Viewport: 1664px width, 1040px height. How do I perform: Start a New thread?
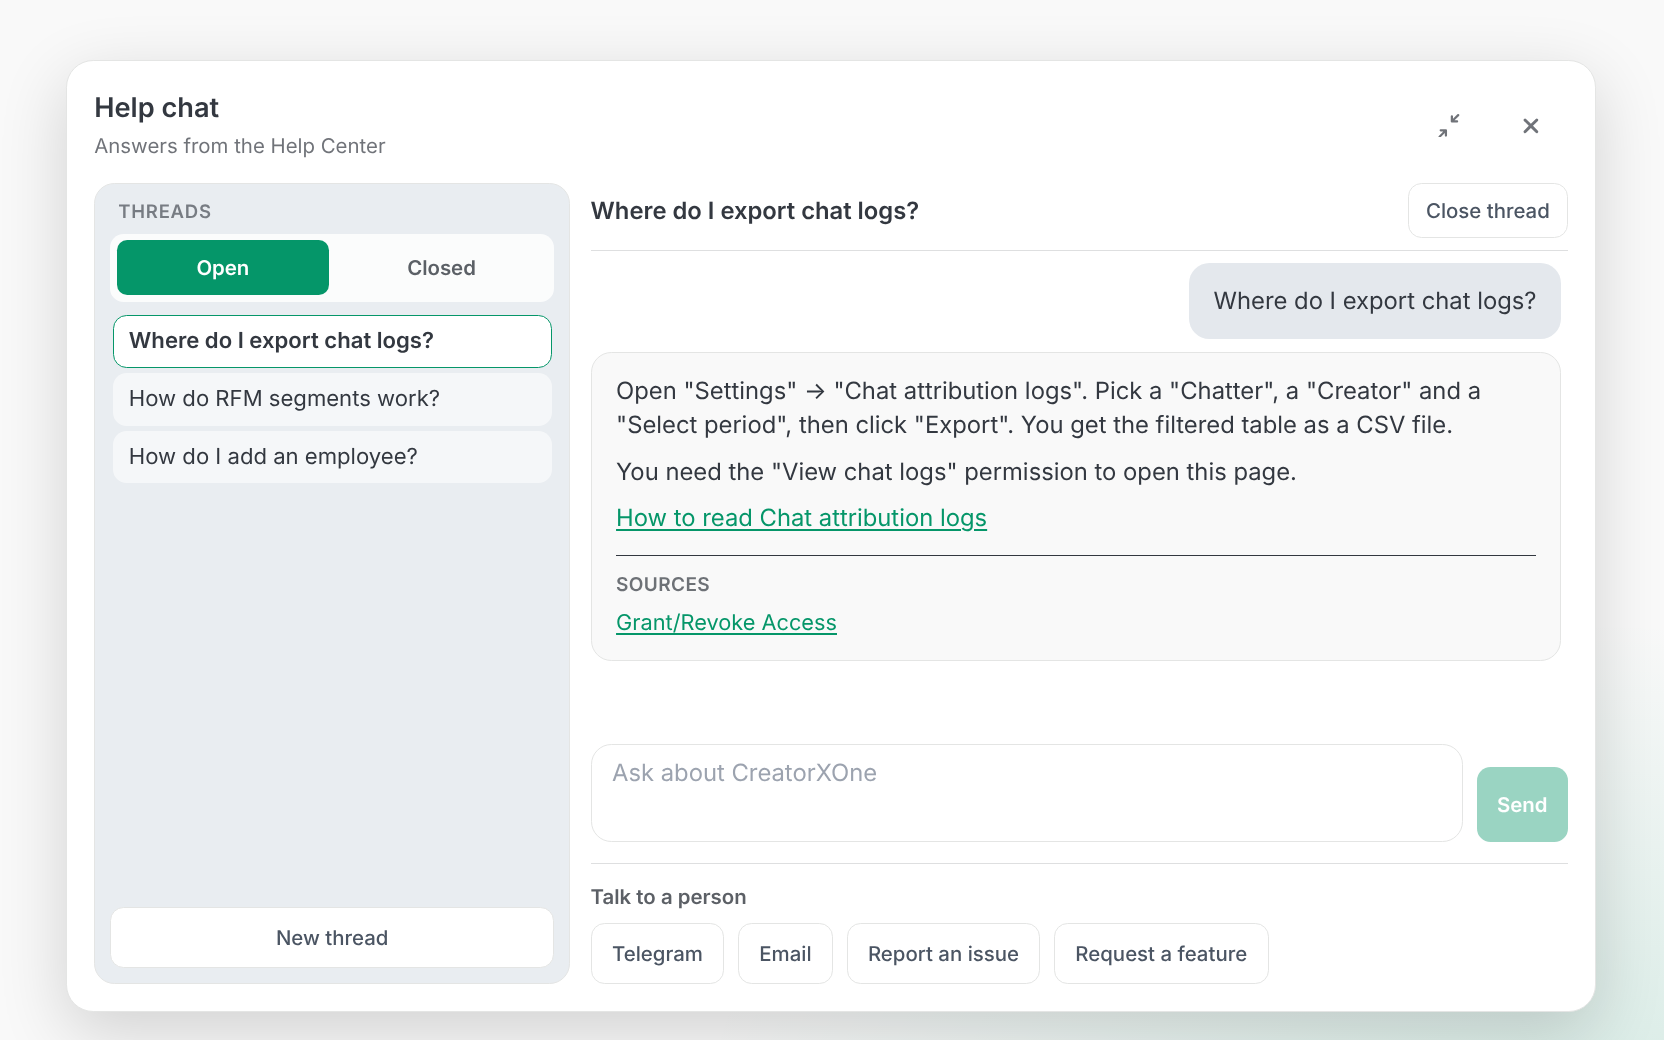click(332, 938)
